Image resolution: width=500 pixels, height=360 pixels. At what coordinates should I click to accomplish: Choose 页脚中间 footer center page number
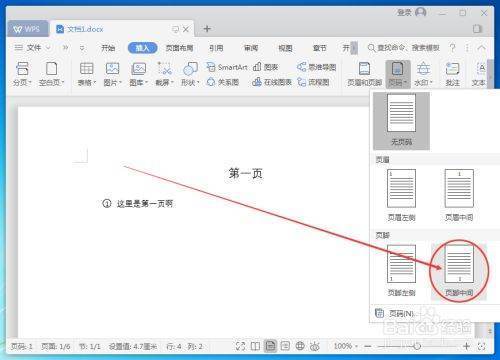(459, 271)
